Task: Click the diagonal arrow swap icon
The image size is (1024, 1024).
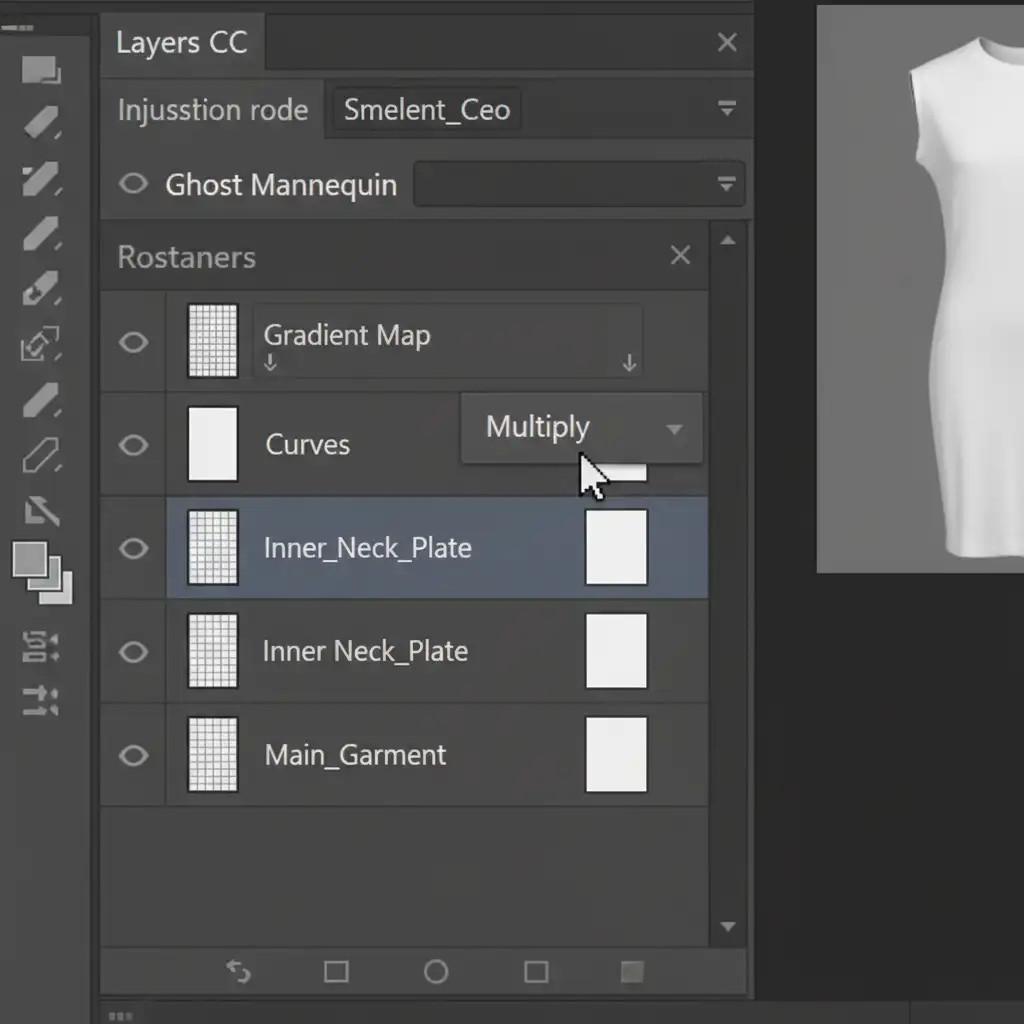Action: pos(41,511)
